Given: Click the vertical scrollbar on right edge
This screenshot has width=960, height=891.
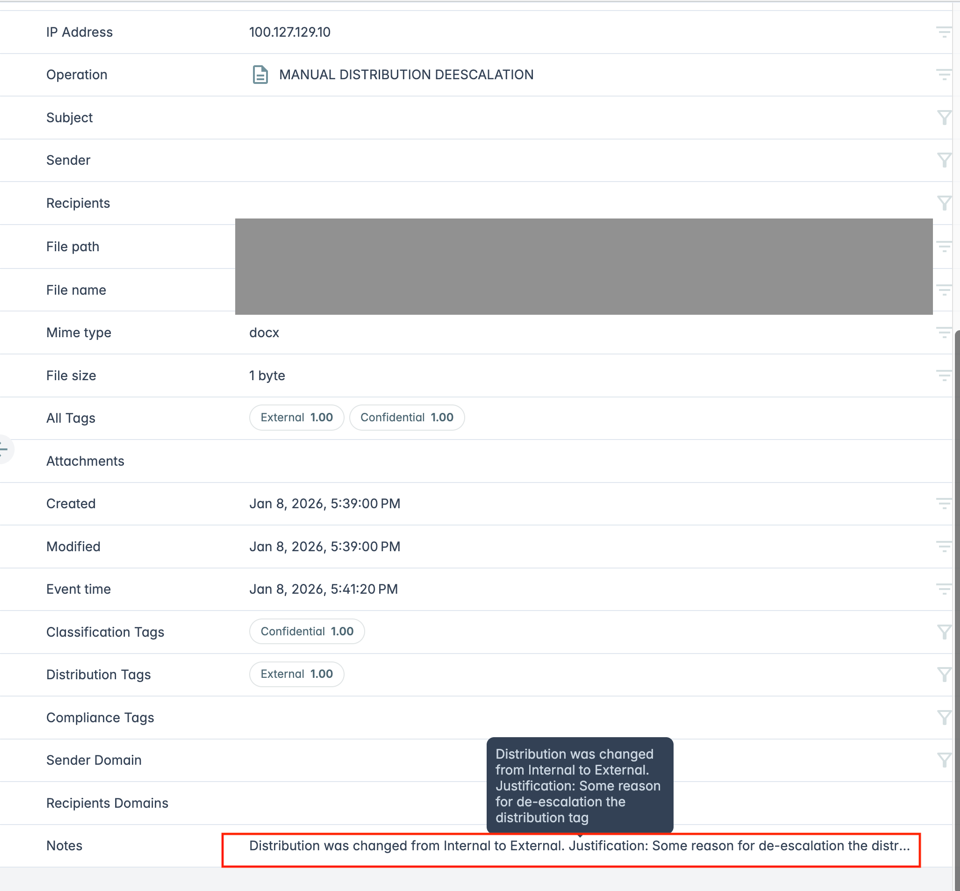Looking at the screenshot, I should [956, 600].
